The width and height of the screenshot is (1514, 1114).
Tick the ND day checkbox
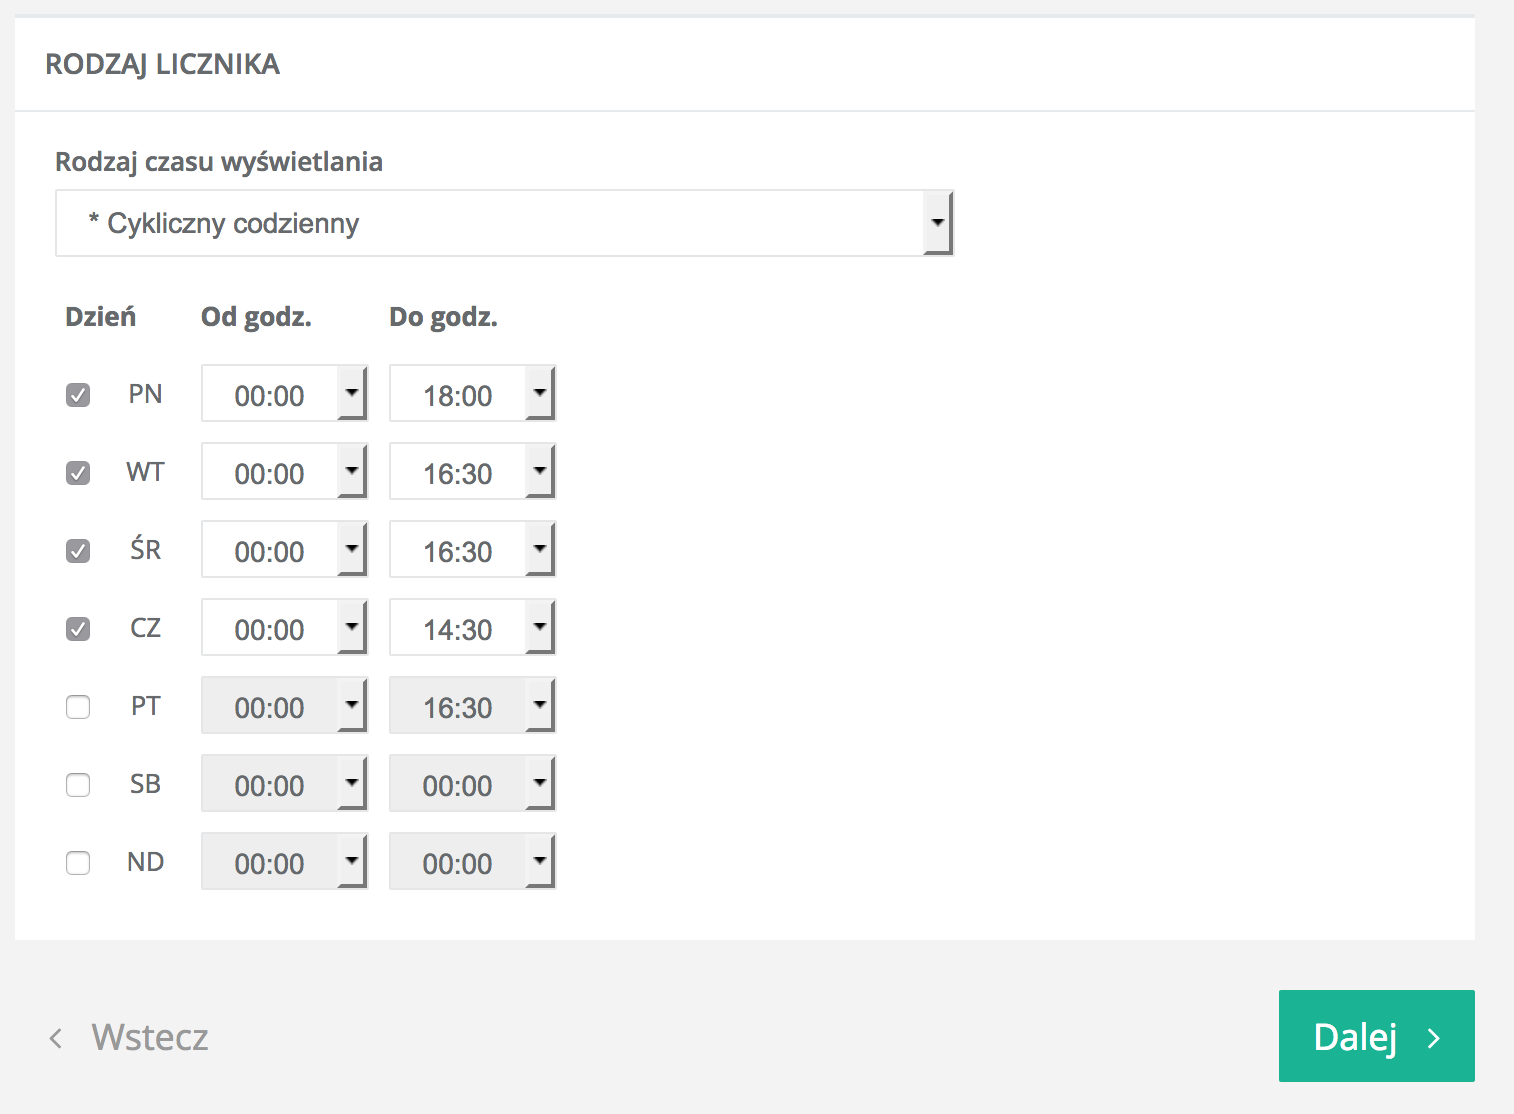pyautogui.click(x=78, y=863)
